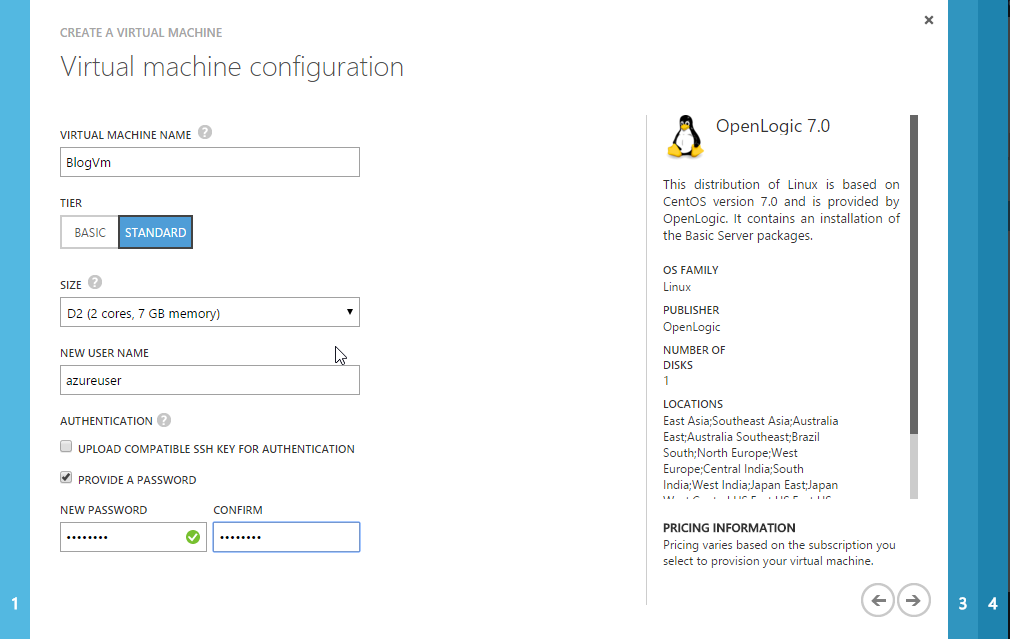This screenshot has height=639, width=1010.
Task: Click the image details panel scrollbar
Action: (x=914, y=300)
